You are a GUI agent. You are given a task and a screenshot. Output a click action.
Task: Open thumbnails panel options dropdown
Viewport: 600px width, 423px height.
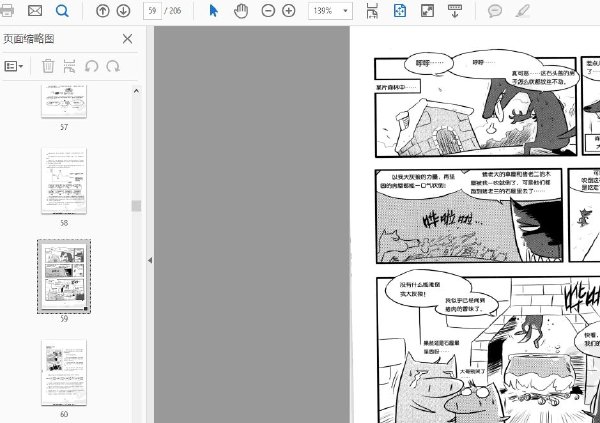(x=14, y=66)
